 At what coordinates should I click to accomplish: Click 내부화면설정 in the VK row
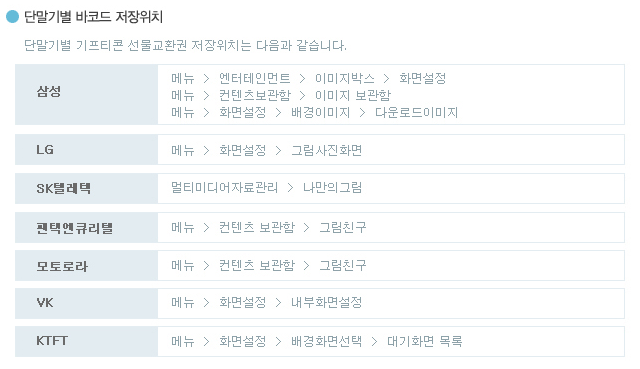[327, 302]
